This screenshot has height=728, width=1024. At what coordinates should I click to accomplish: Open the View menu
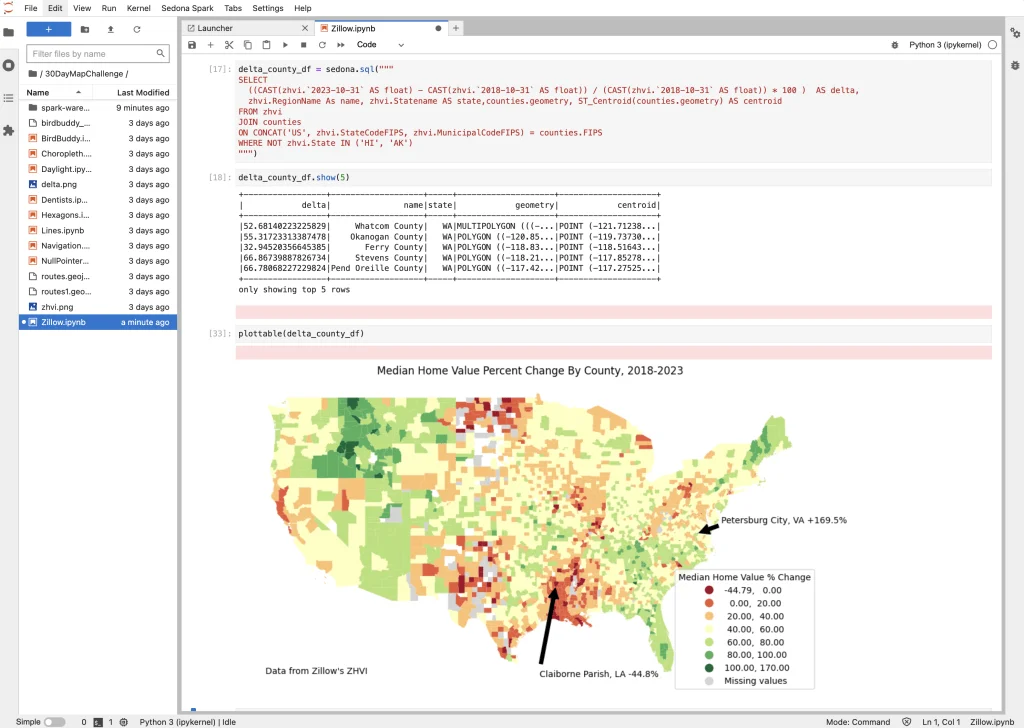[x=82, y=8]
